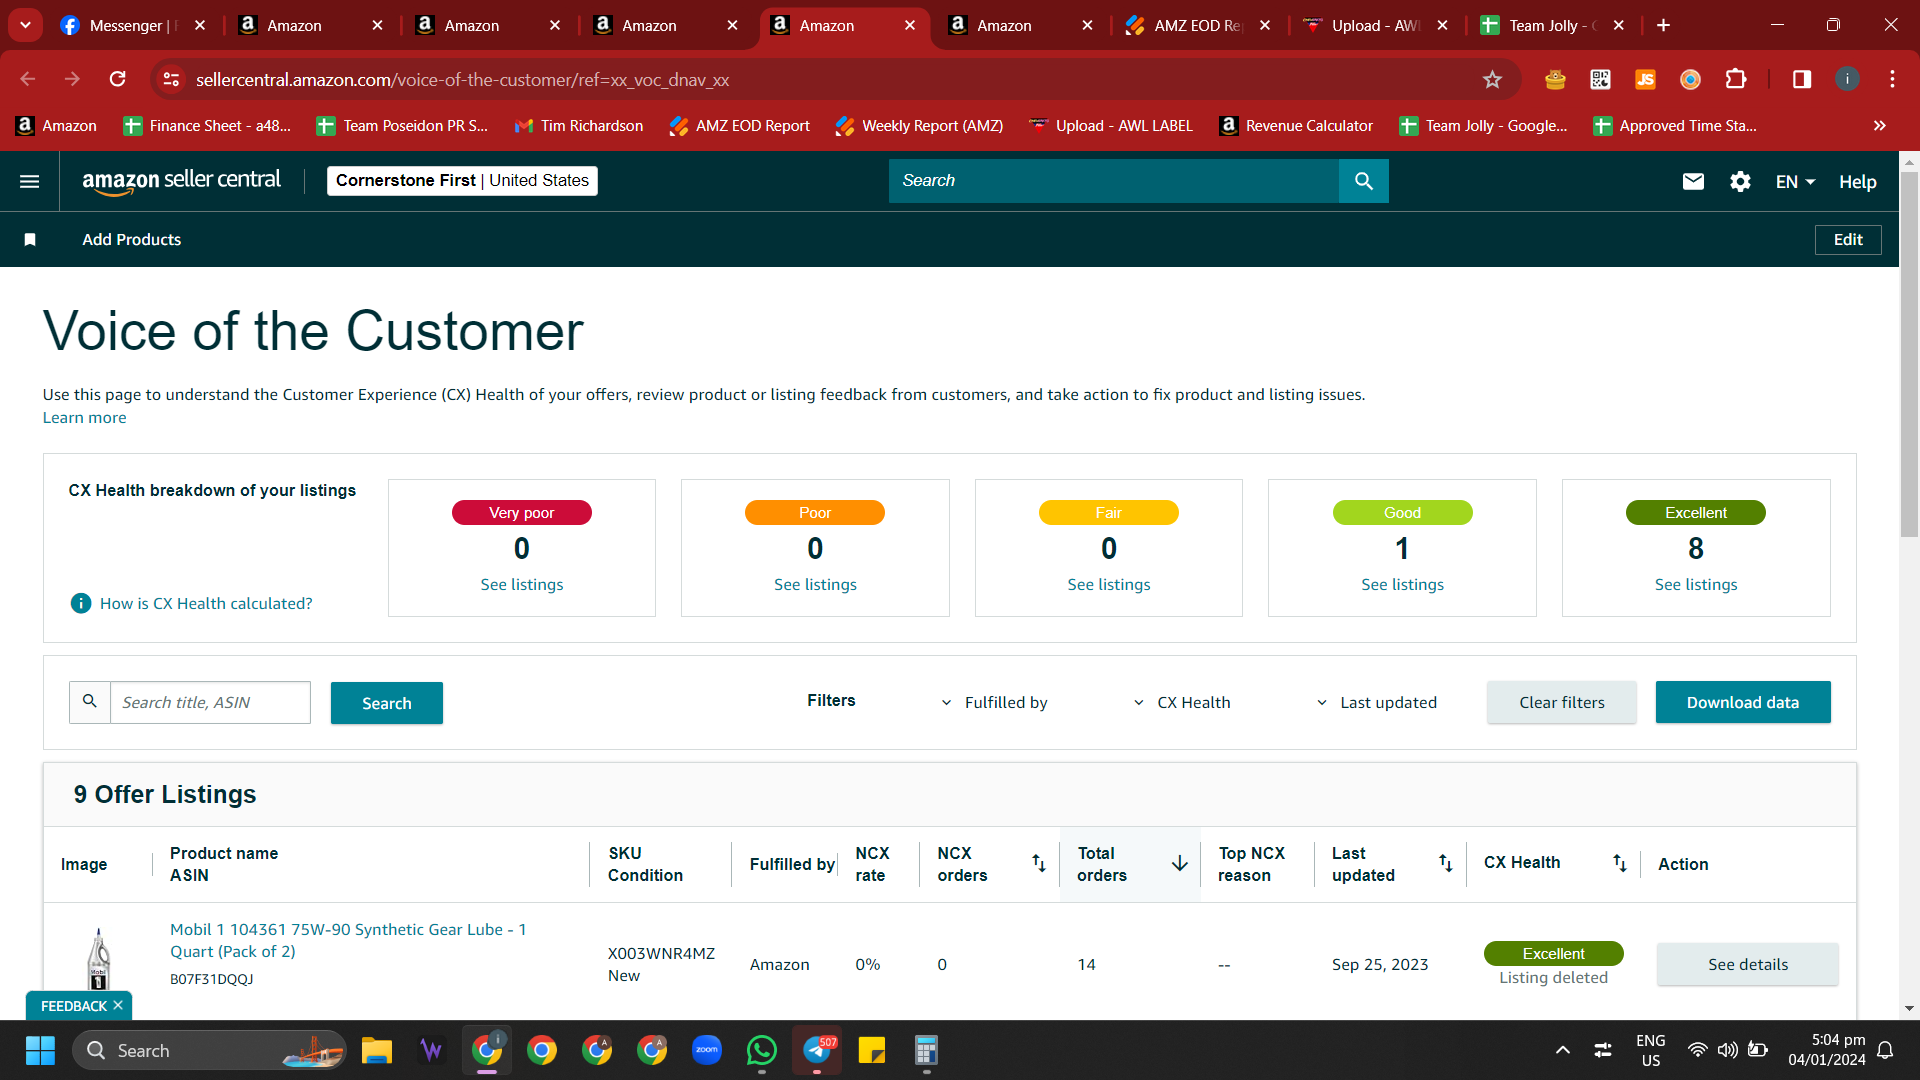Click the Search title, ASIN input field
Image resolution: width=1920 pixels, height=1080 pixels.
tap(210, 702)
